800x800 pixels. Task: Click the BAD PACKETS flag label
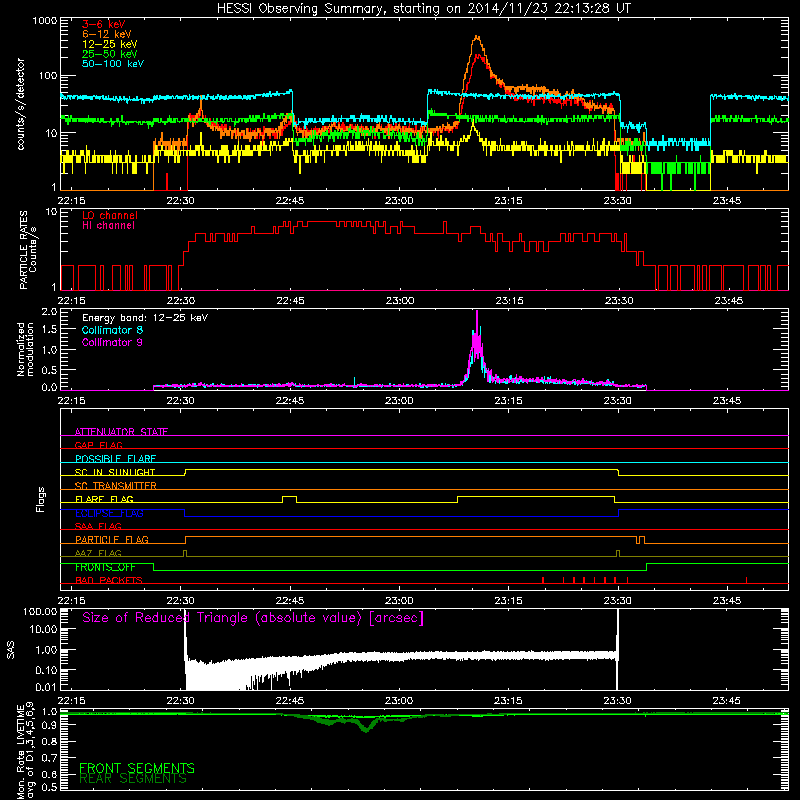(109, 580)
